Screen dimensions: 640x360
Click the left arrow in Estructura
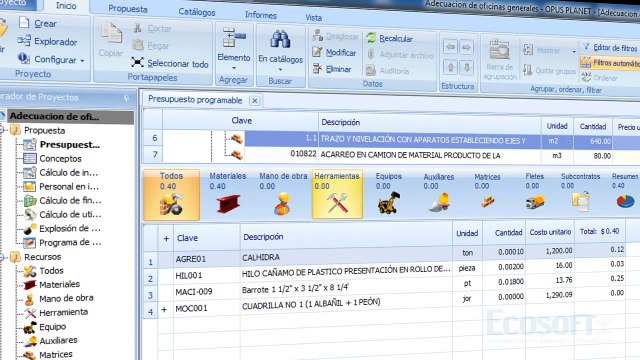[450, 47]
